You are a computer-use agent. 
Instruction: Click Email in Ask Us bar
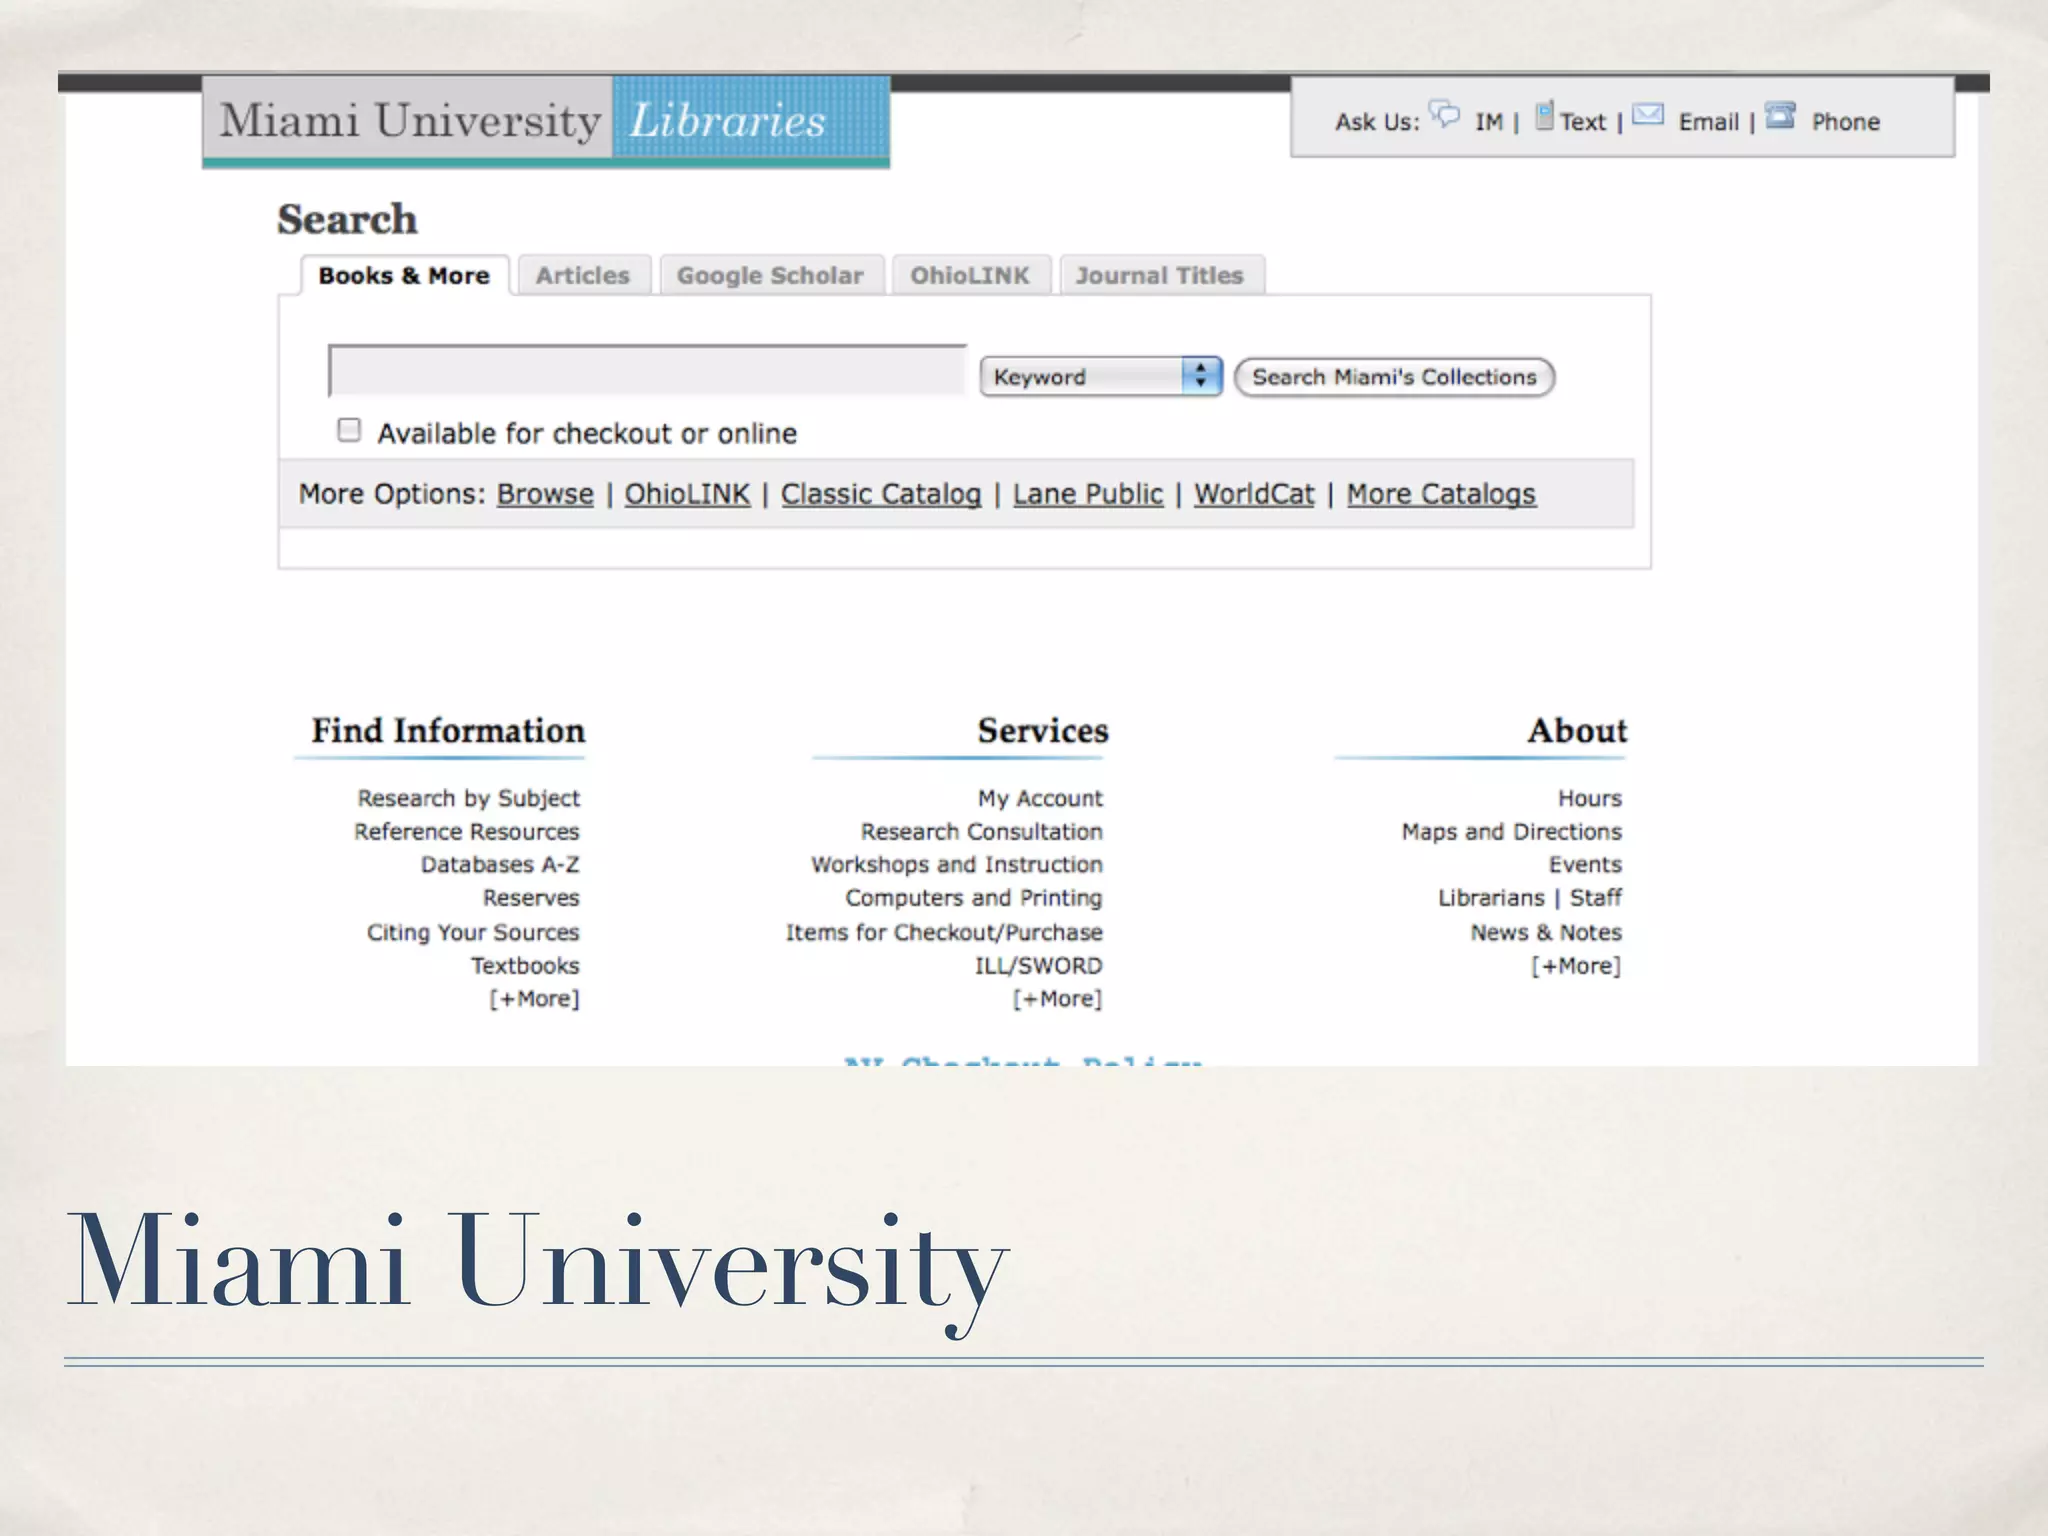[1709, 122]
